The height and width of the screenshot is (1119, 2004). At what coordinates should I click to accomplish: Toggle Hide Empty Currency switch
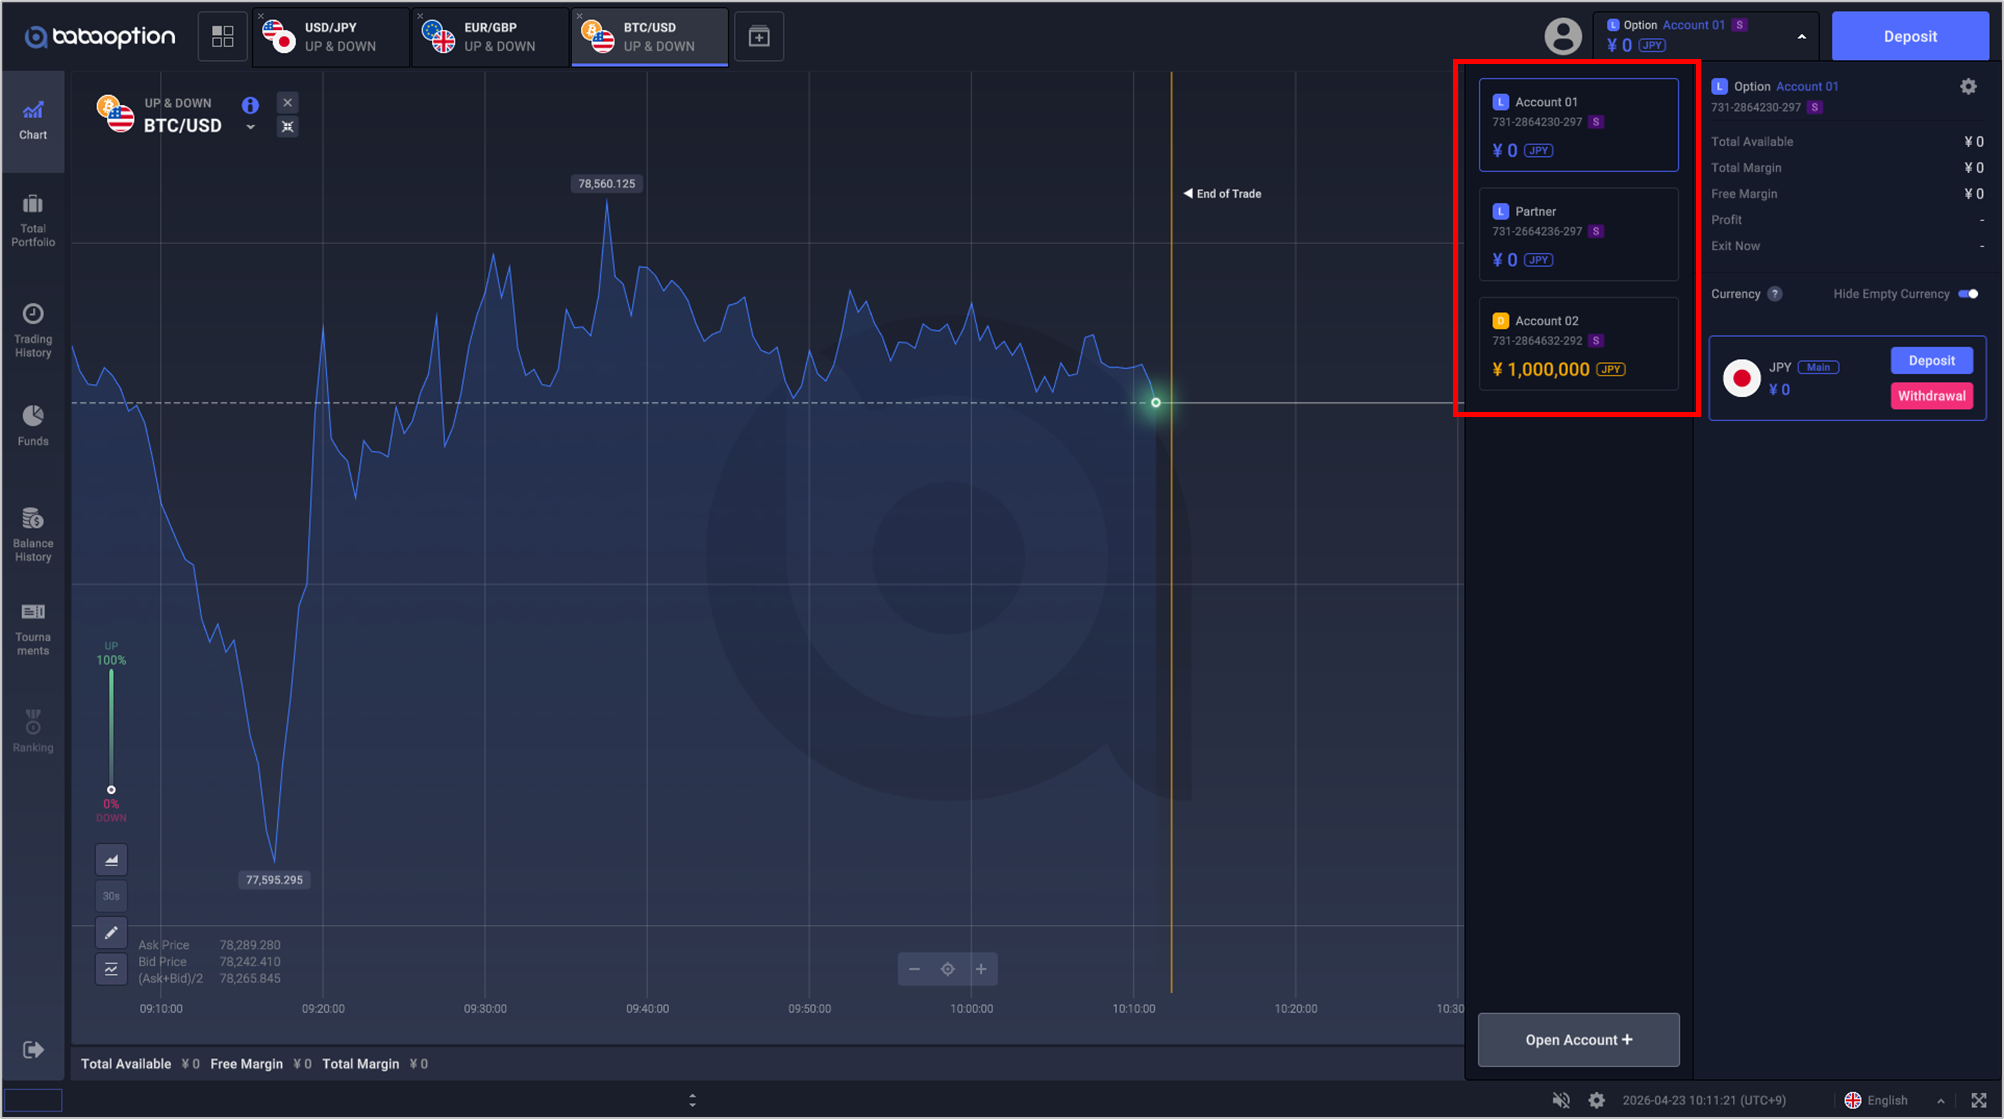[1968, 294]
